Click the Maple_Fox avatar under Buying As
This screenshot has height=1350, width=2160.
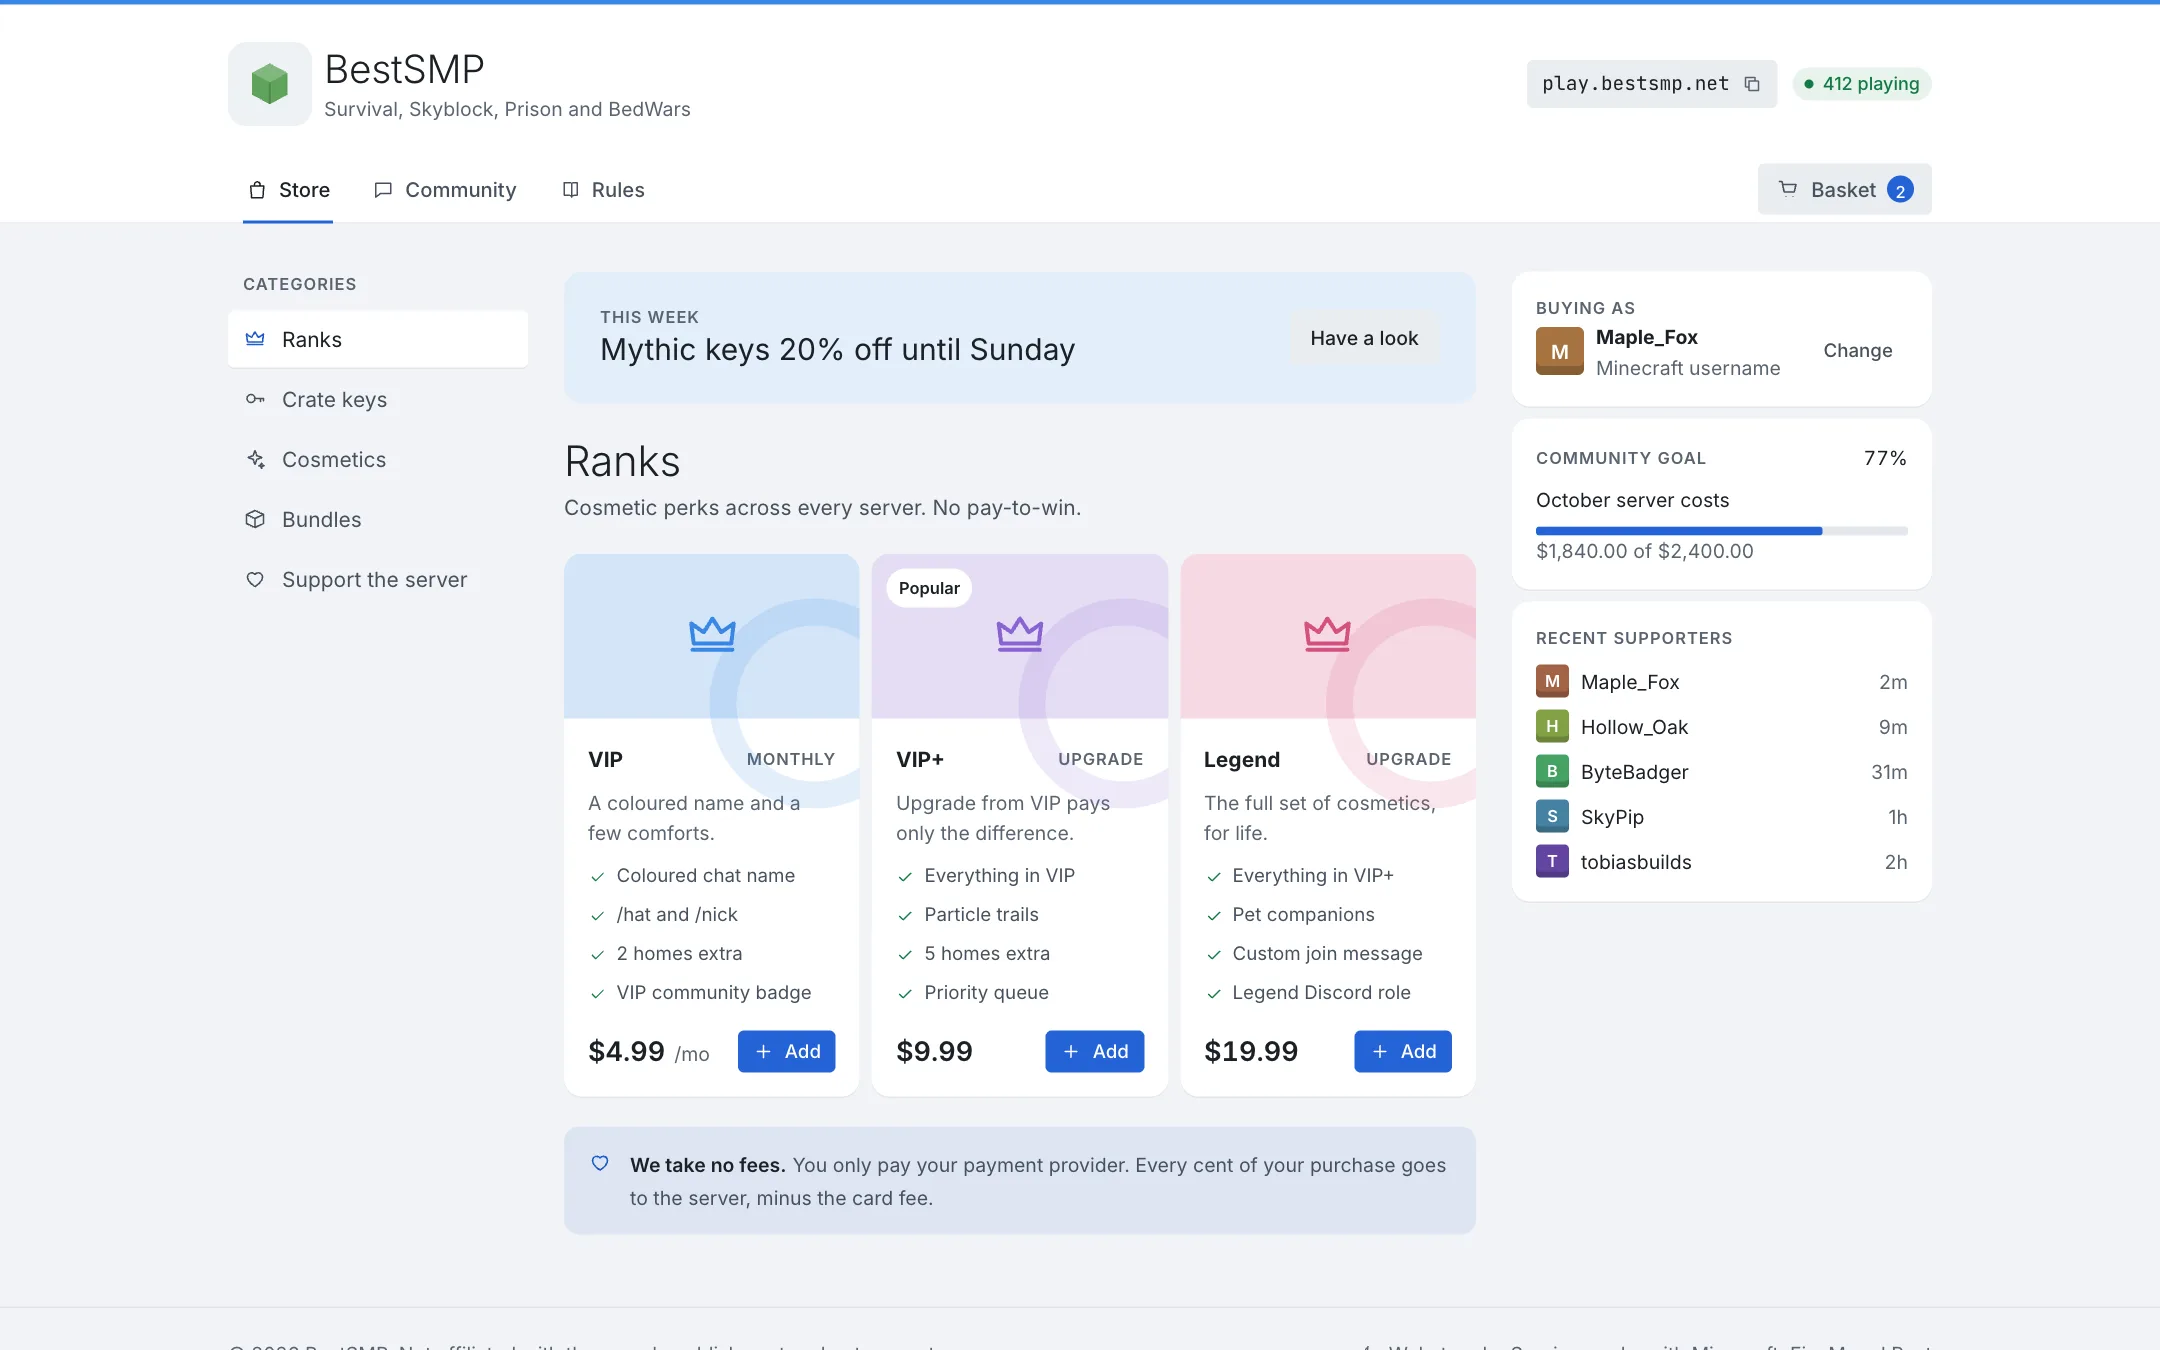coord(1560,351)
